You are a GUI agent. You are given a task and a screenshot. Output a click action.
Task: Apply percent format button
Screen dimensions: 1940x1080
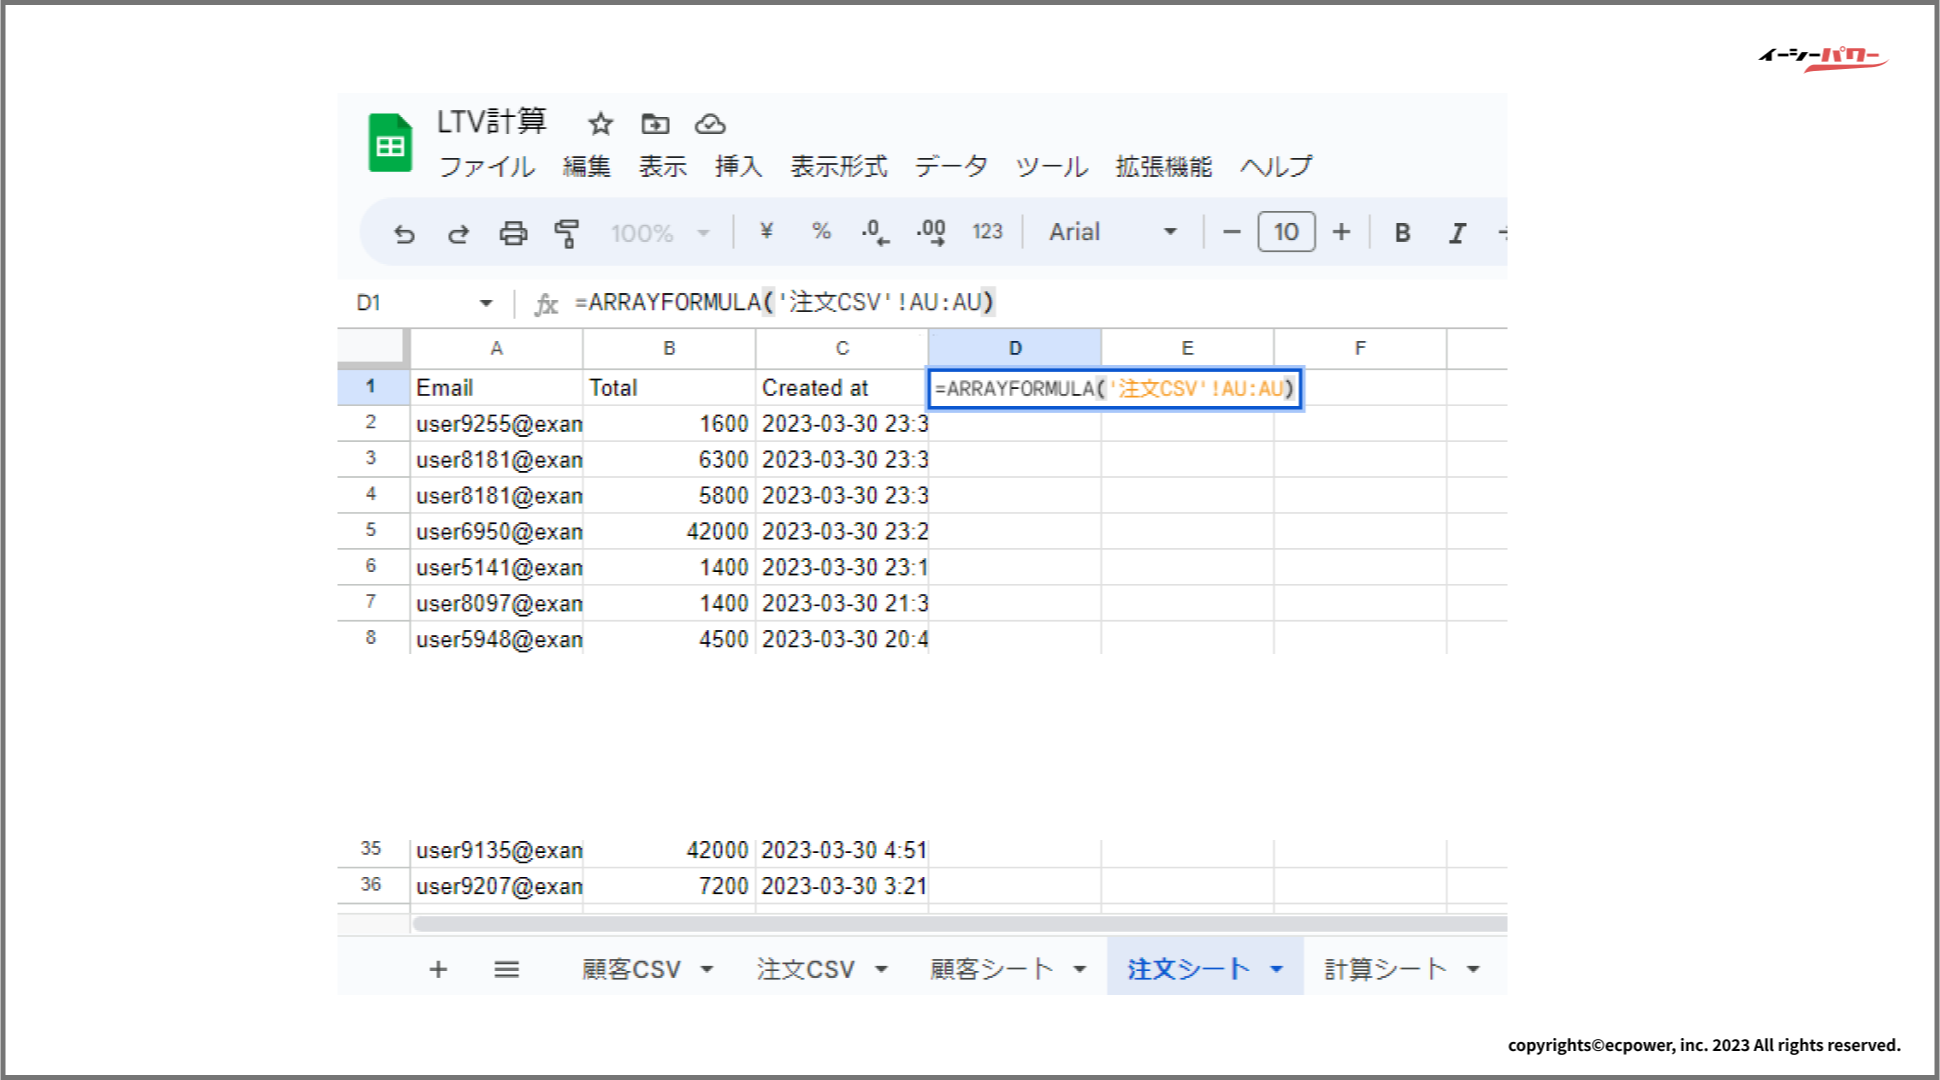[821, 231]
